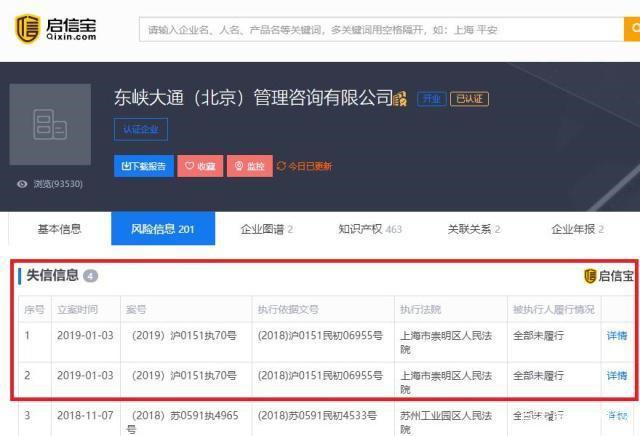
Task: Click row 2 case number (2019)沪0151执70号
Action: (184, 375)
